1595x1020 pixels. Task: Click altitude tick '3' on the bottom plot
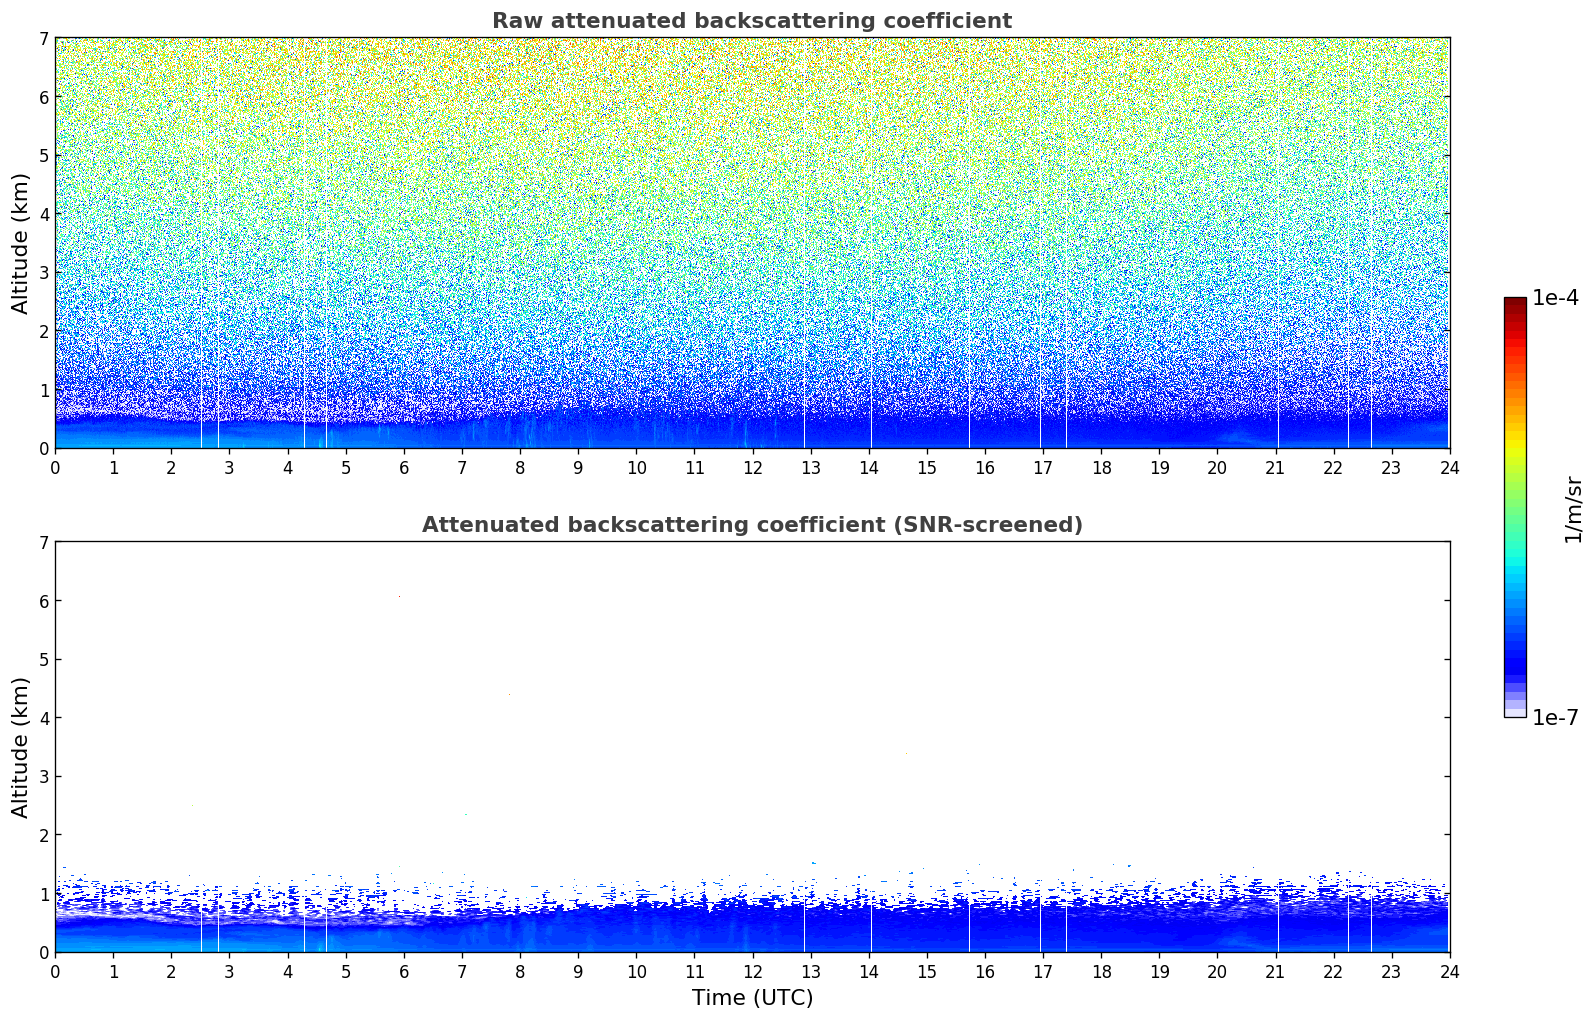pos(43,777)
